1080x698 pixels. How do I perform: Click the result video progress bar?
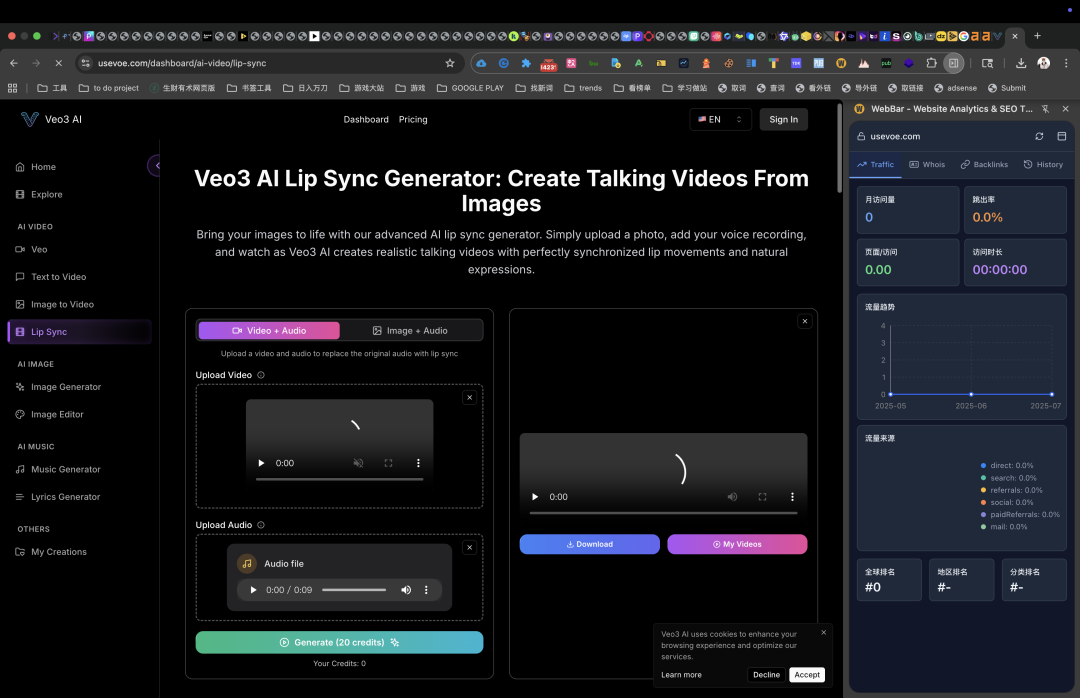click(x=663, y=513)
